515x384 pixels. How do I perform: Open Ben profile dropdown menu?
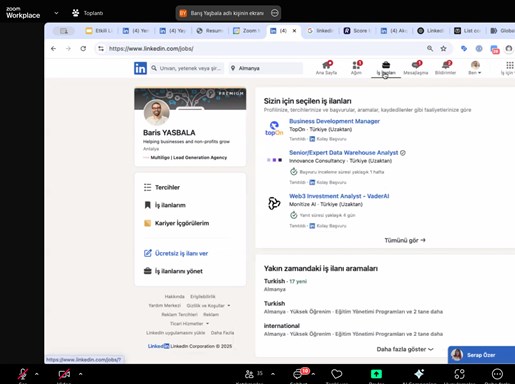pos(475,68)
